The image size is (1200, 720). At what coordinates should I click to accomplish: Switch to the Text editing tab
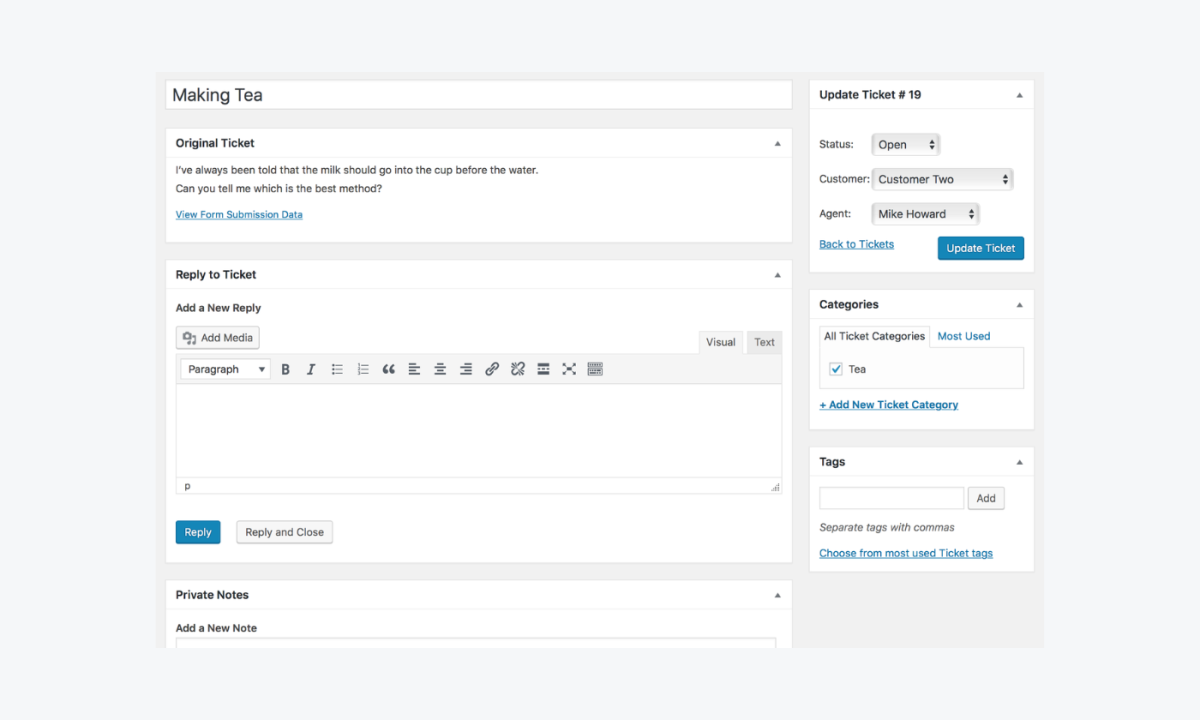point(764,342)
